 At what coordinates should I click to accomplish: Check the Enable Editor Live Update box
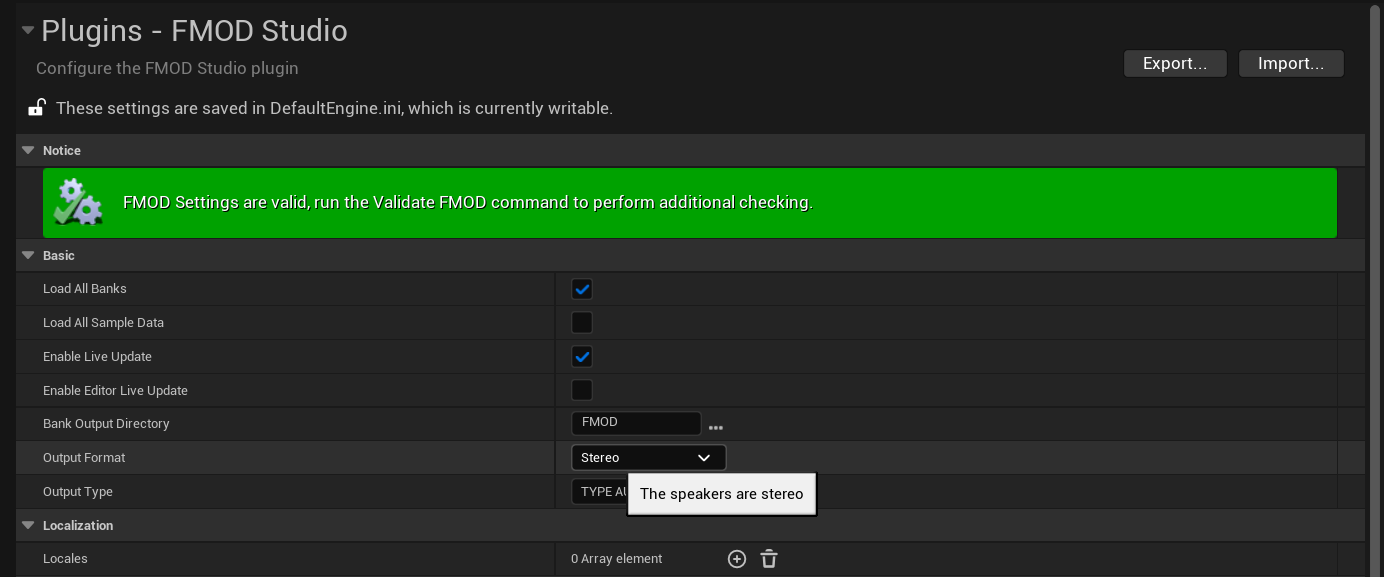(582, 390)
